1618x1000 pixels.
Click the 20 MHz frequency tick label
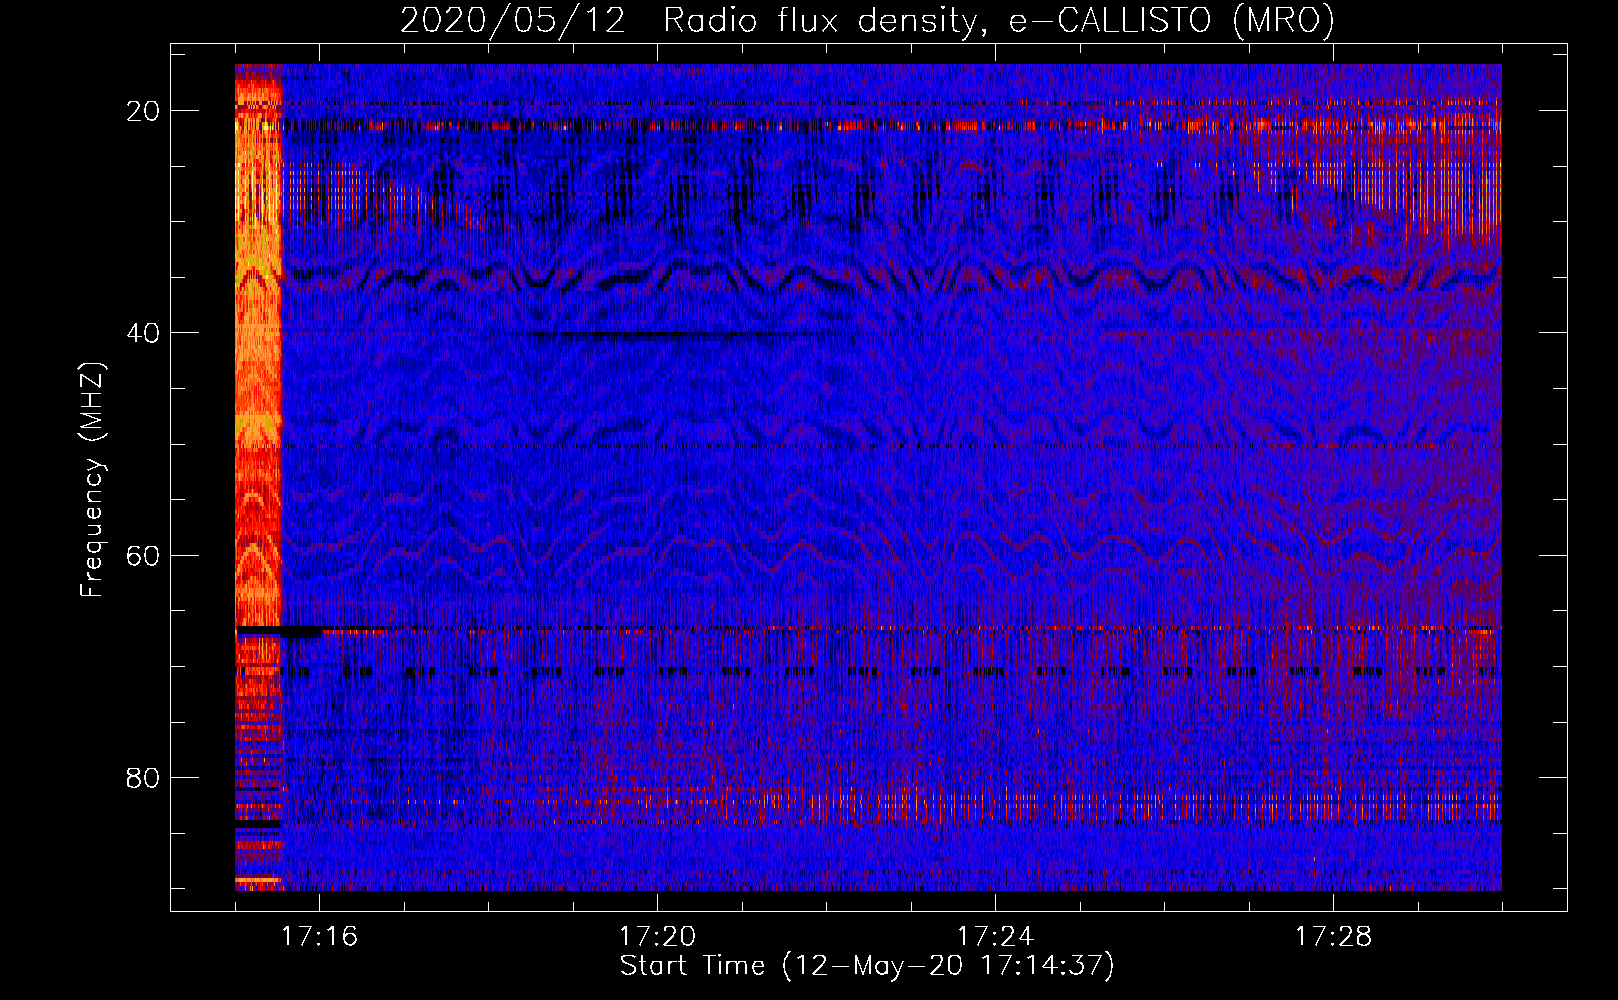[143, 111]
